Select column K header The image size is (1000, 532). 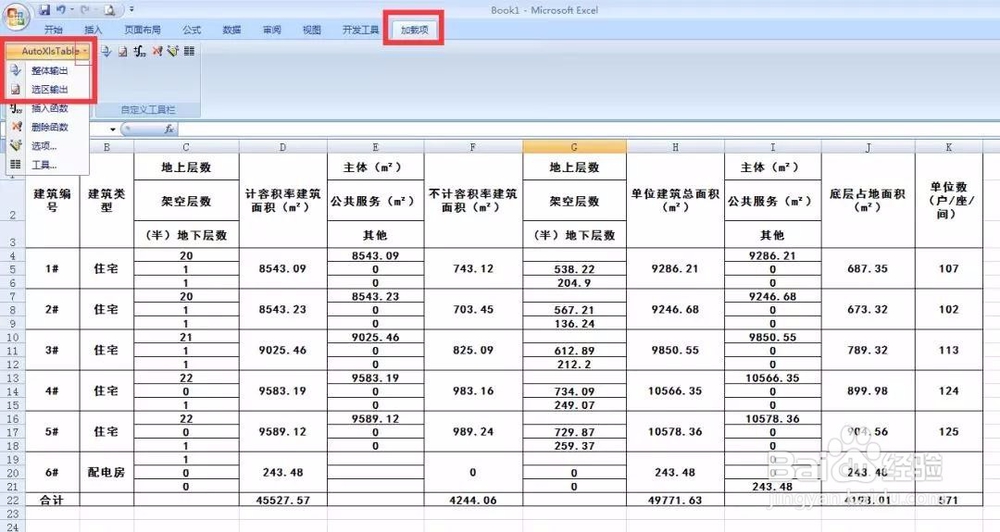pos(949,147)
